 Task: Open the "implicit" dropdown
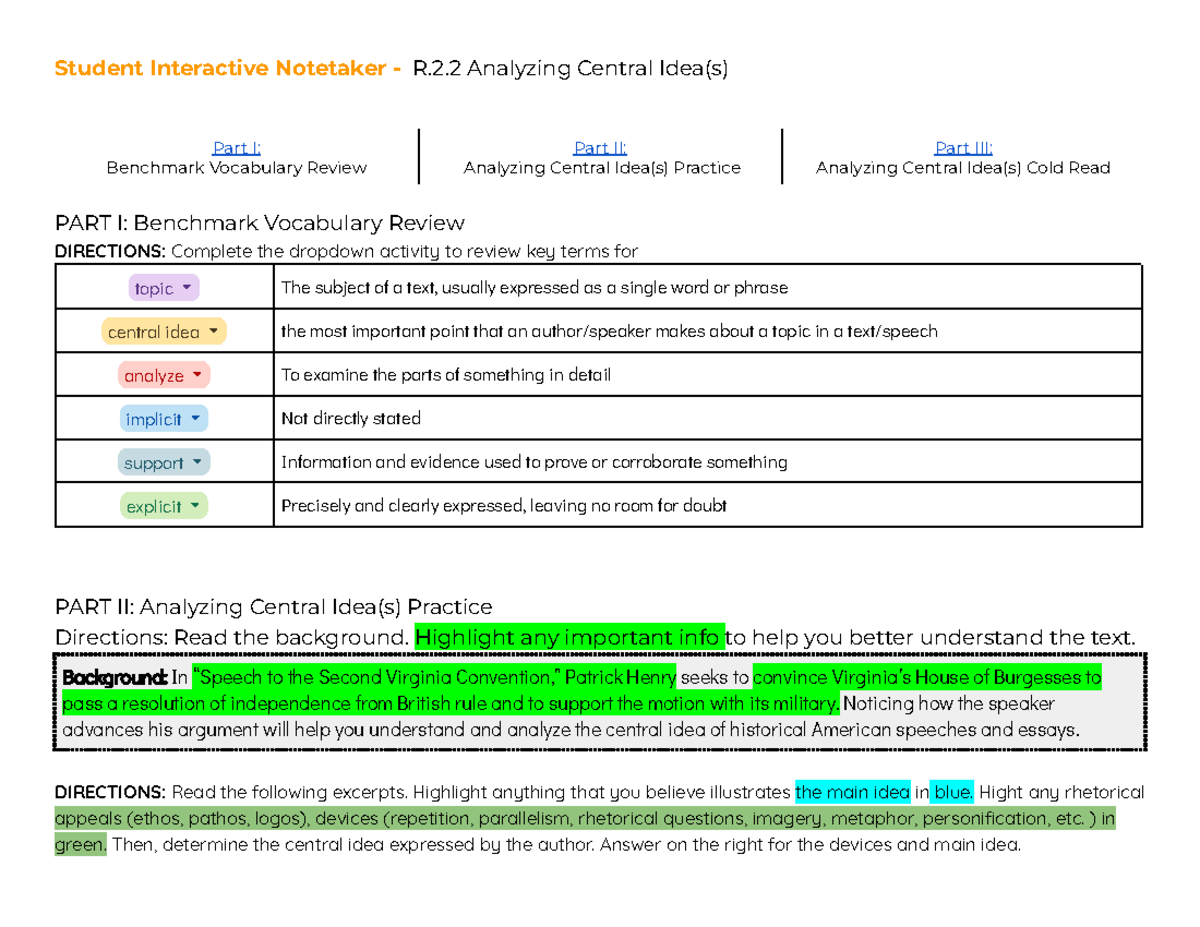(163, 418)
